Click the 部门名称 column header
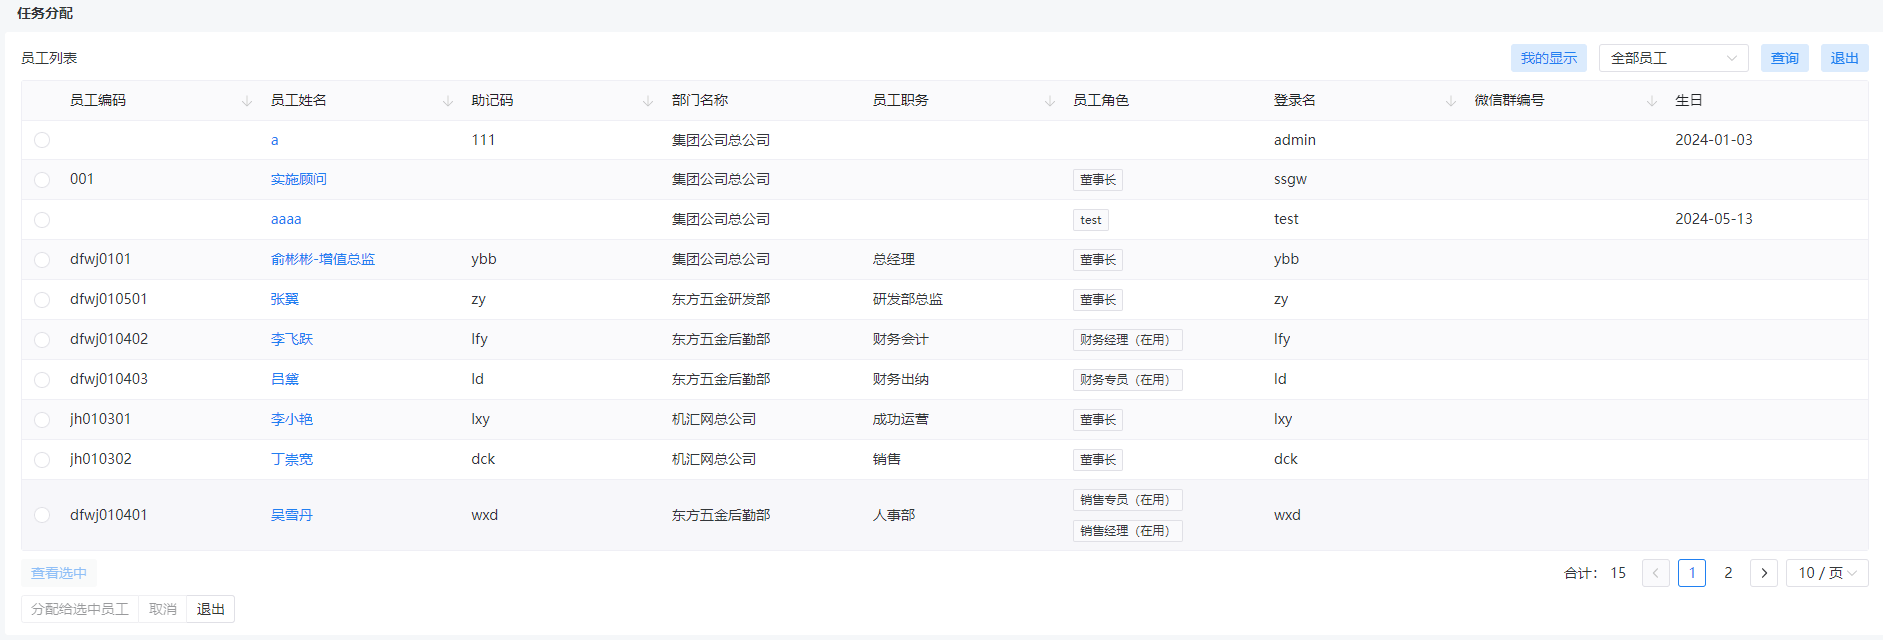Screen dimensions: 1883x640 700,100
